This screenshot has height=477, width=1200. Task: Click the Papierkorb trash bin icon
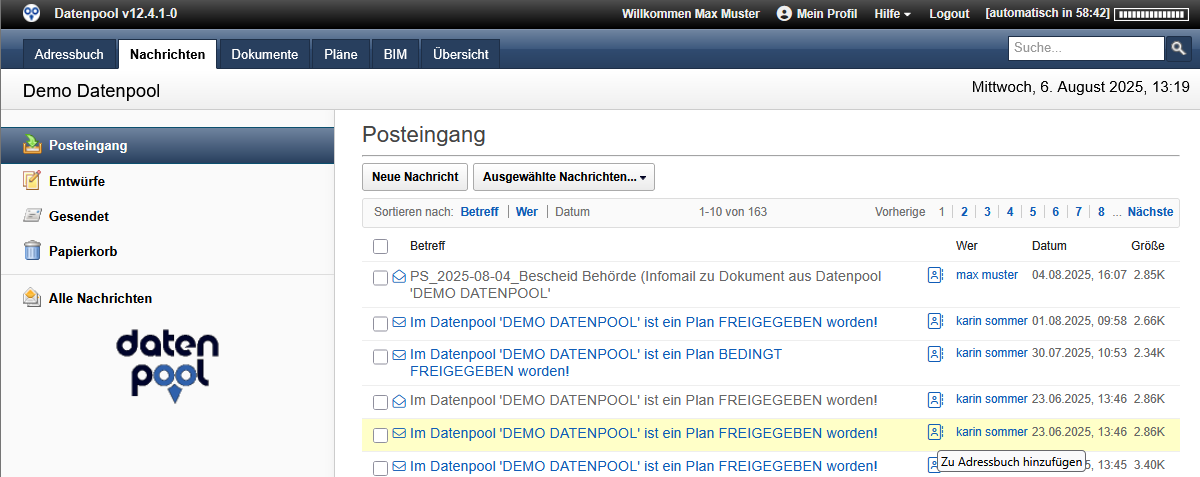(32, 251)
